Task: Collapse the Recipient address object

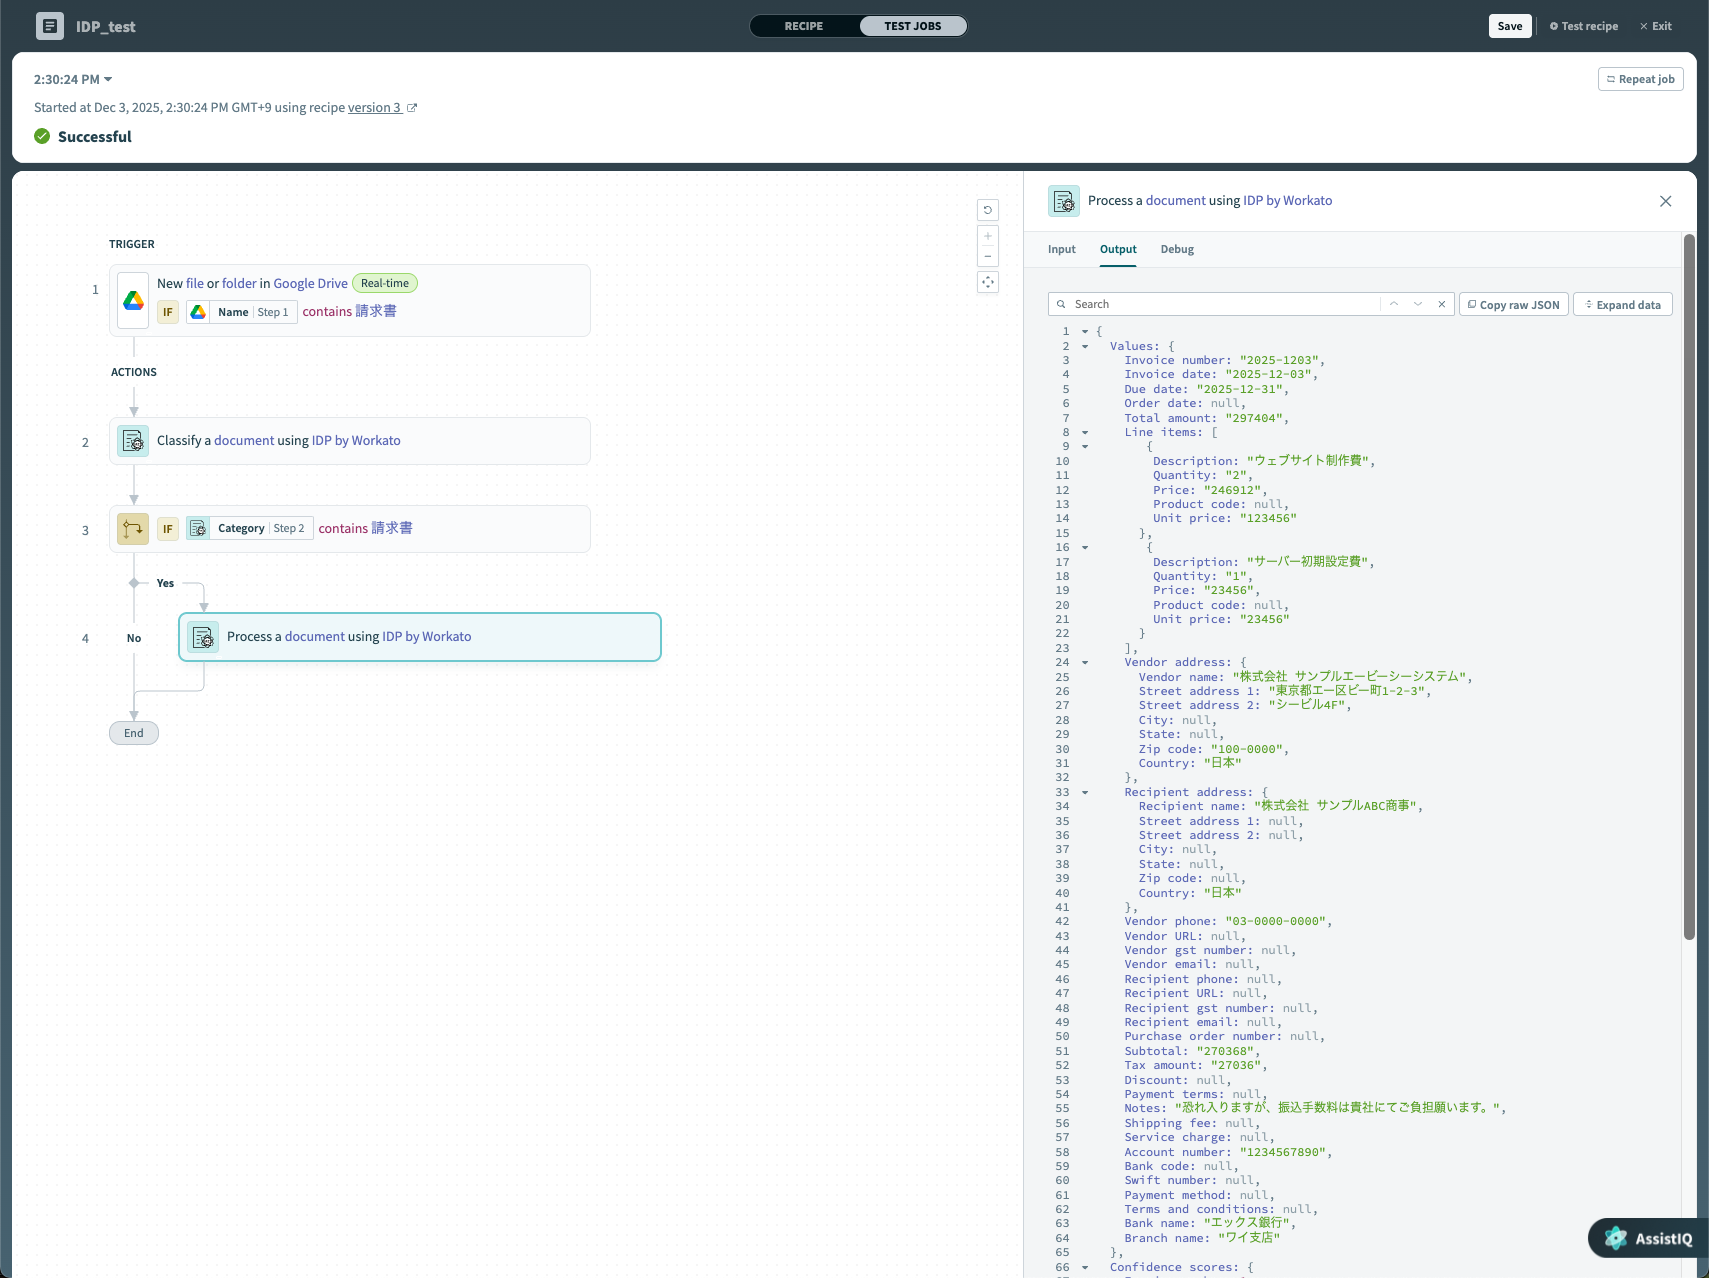Action: pos(1085,793)
